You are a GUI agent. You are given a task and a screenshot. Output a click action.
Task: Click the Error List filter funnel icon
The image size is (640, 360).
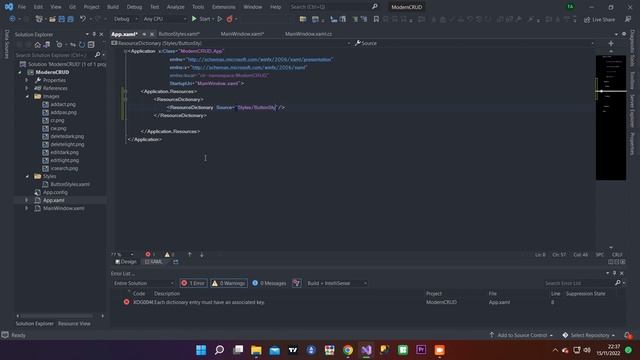[x=297, y=283]
